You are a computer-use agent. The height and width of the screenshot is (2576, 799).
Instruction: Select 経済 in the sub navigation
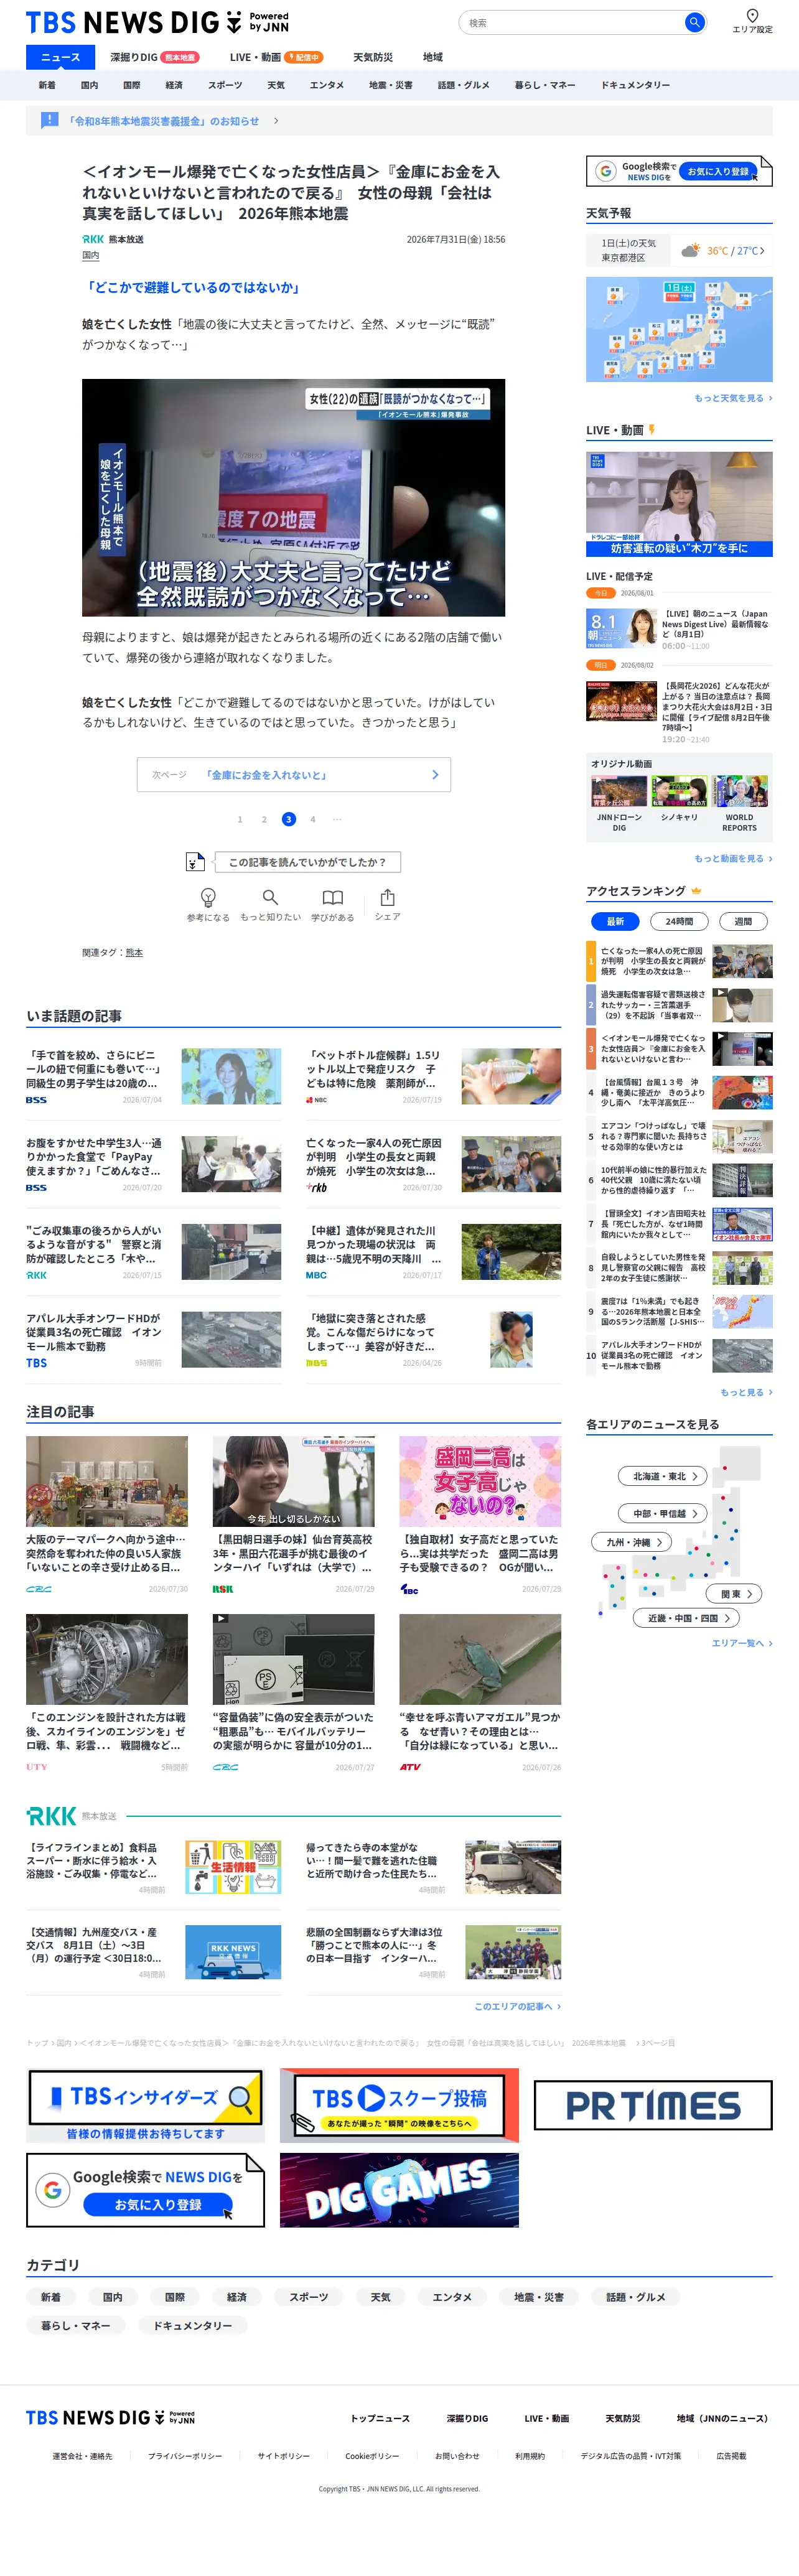(174, 85)
